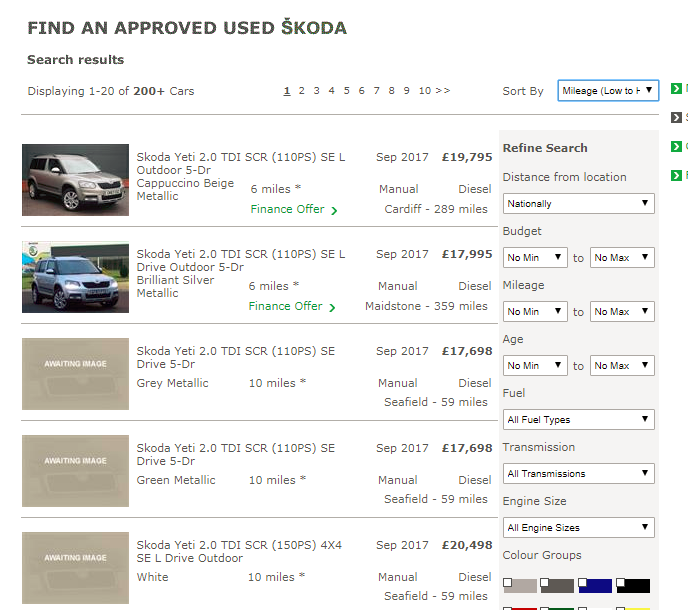Viewport: 688px width, 610px height.
Task: Tick the light grey colour group checkbox
Action: pyautogui.click(x=508, y=582)
